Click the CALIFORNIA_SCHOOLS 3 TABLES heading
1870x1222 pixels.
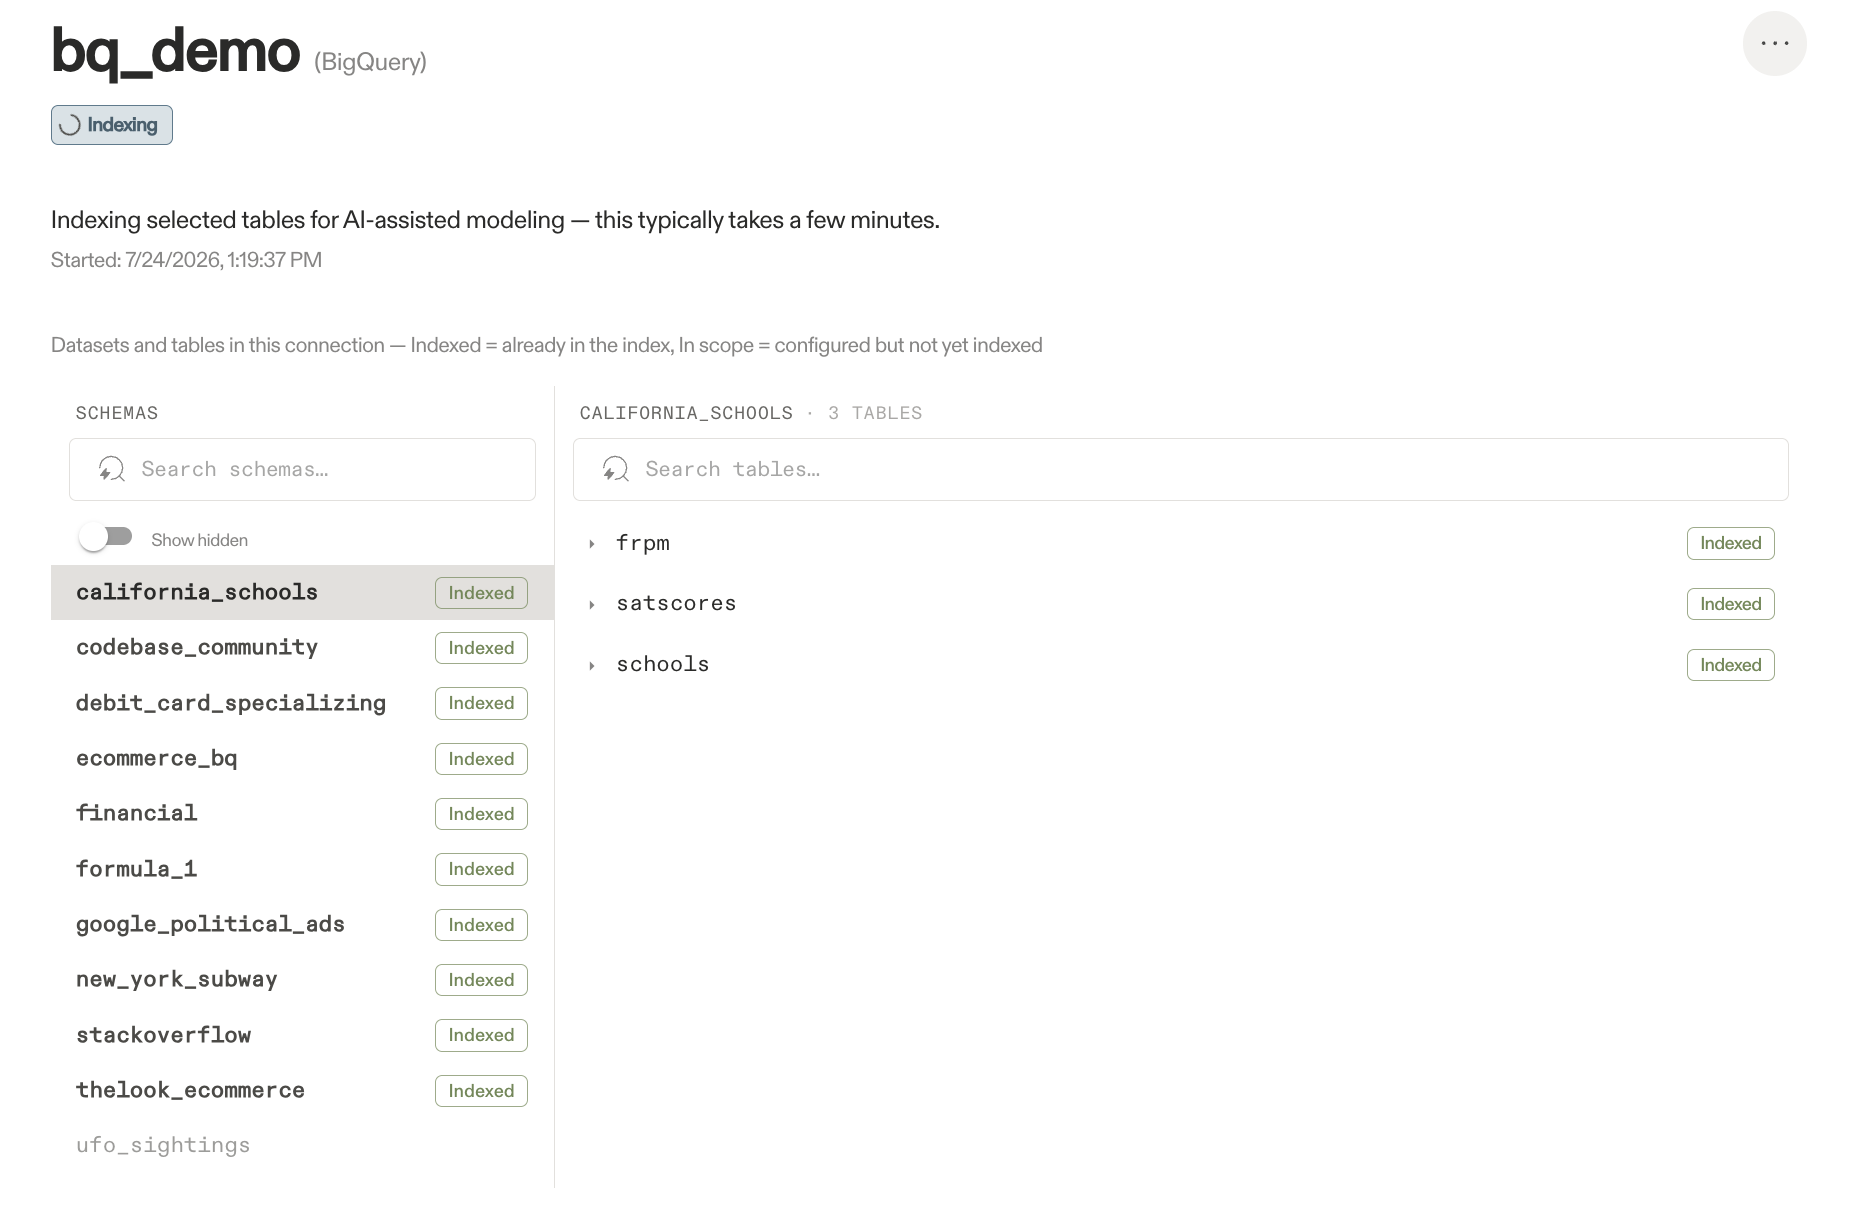coord(751,413)
